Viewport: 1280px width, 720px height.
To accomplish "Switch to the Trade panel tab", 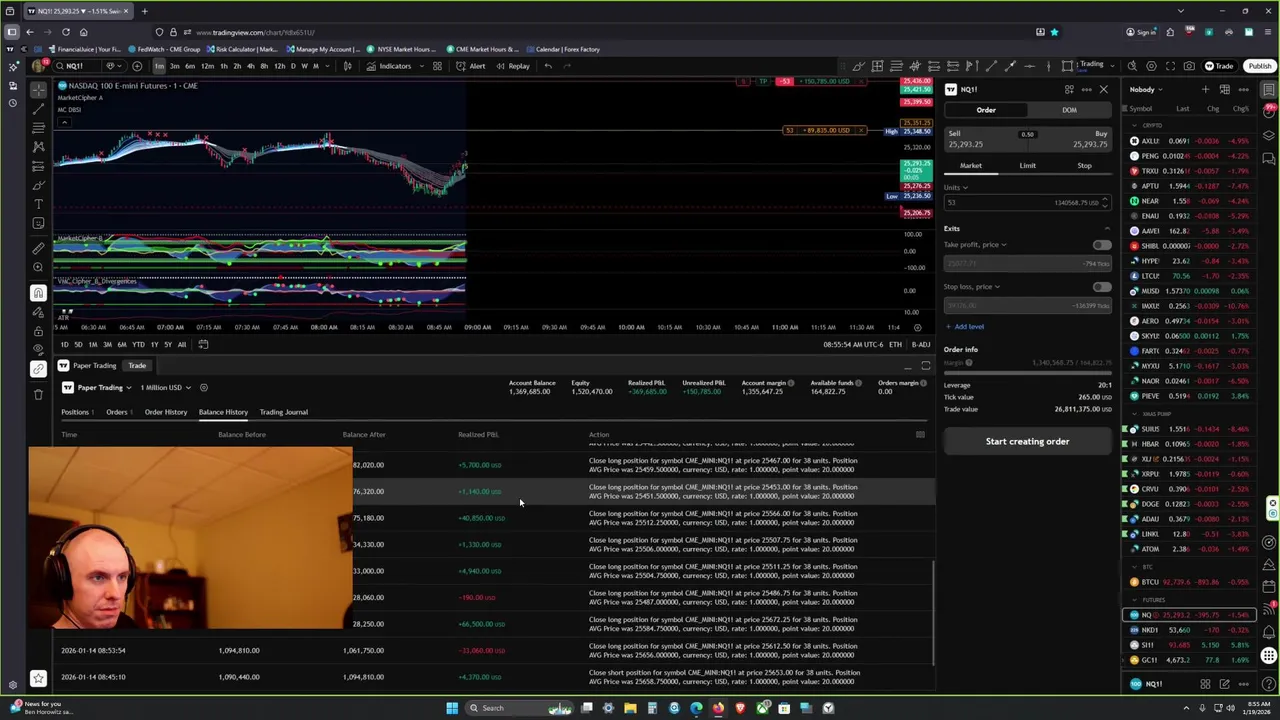I will pos(136,366).
